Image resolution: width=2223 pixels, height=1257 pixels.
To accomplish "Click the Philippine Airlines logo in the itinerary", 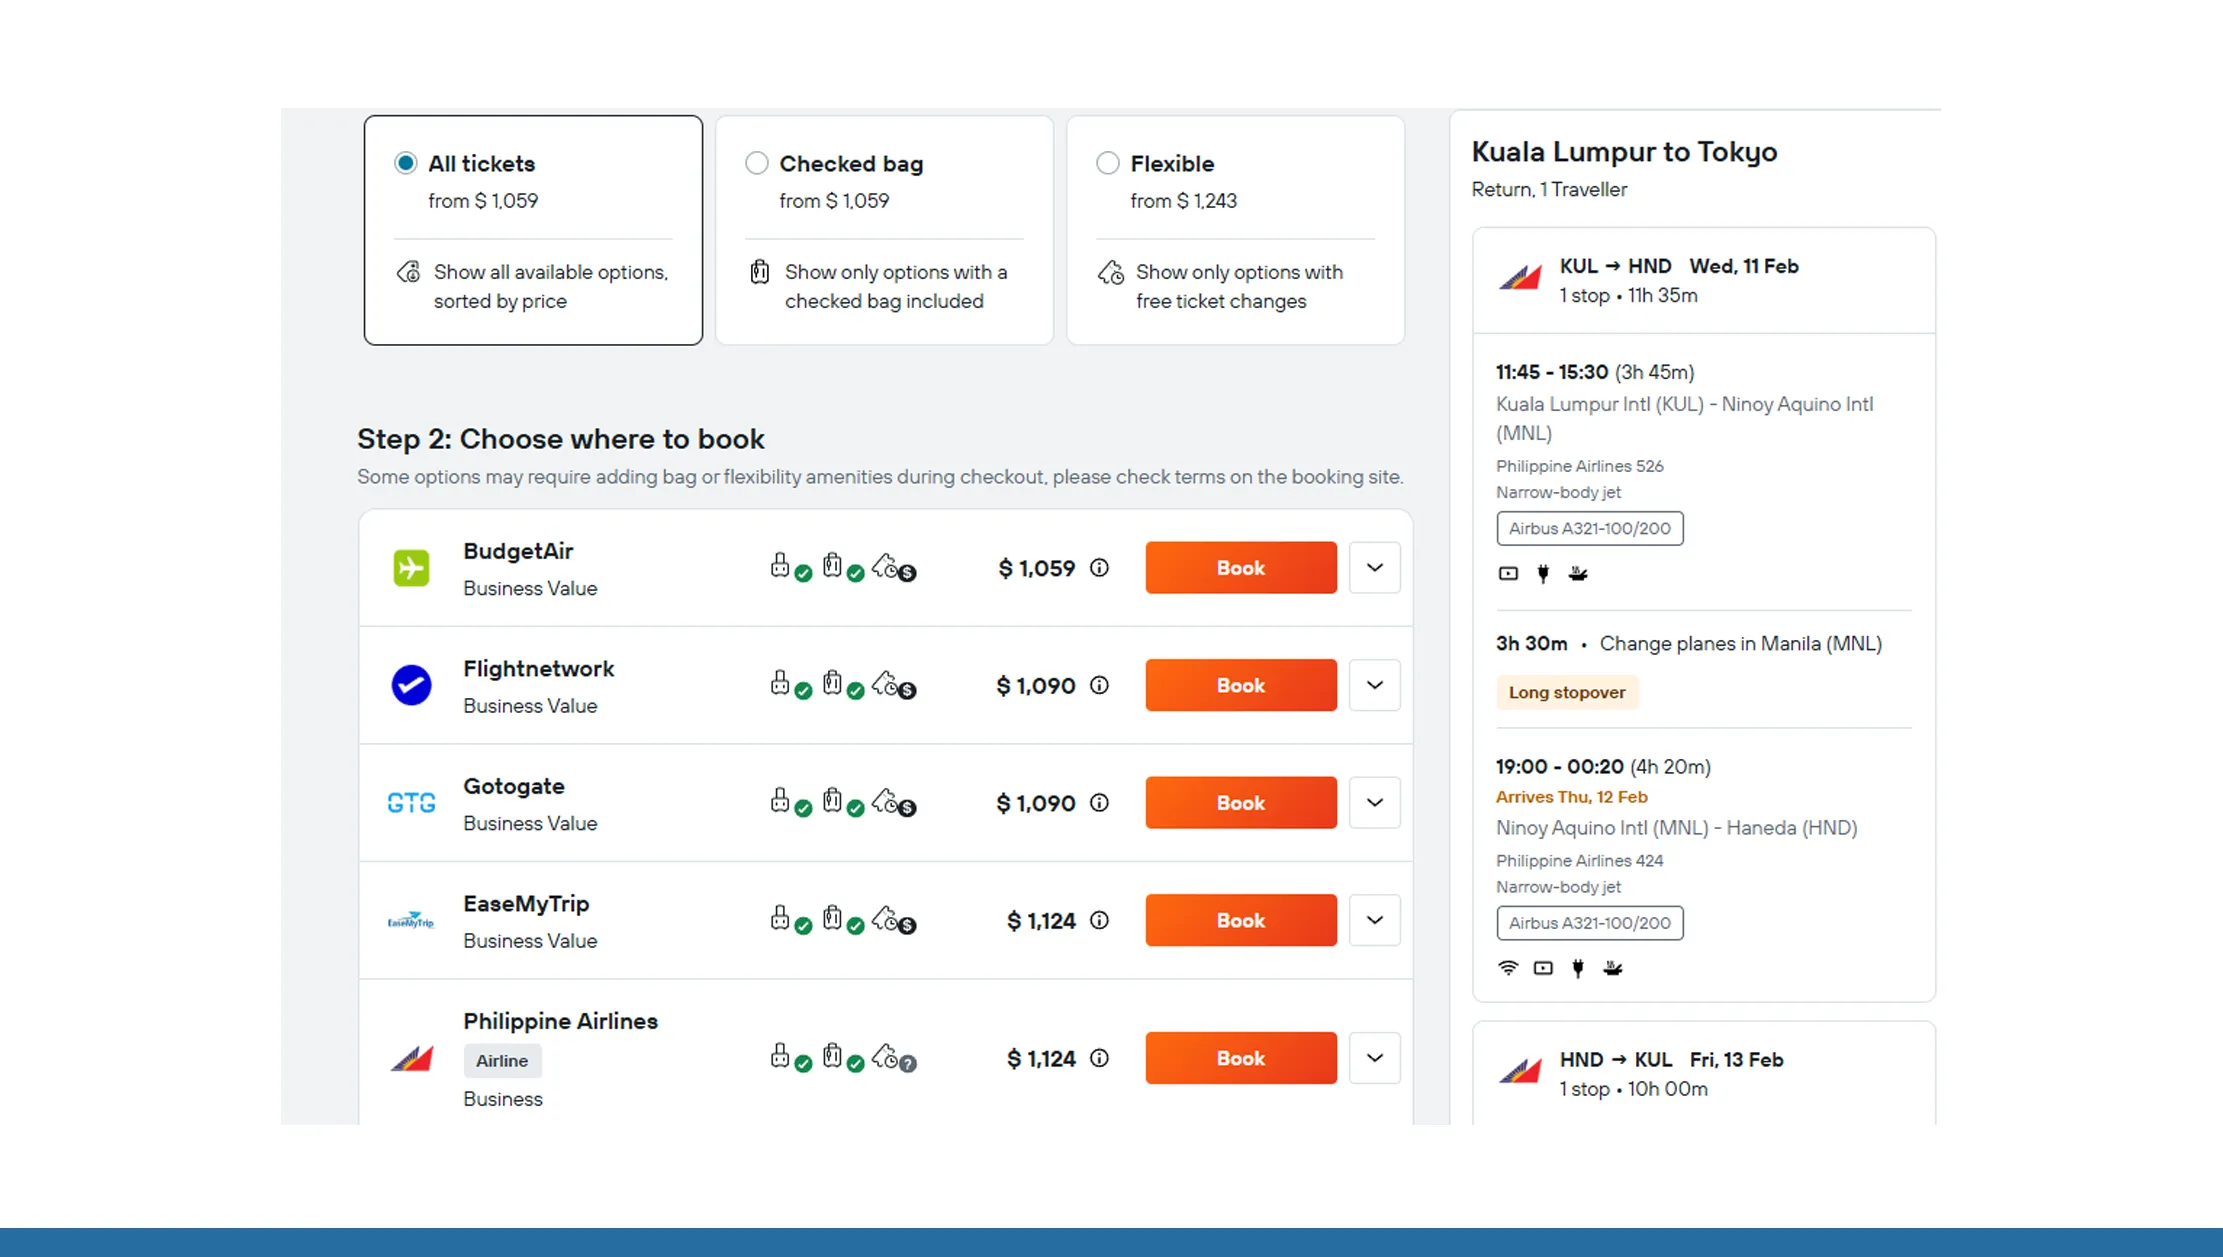I will [x=1519, y=278].
